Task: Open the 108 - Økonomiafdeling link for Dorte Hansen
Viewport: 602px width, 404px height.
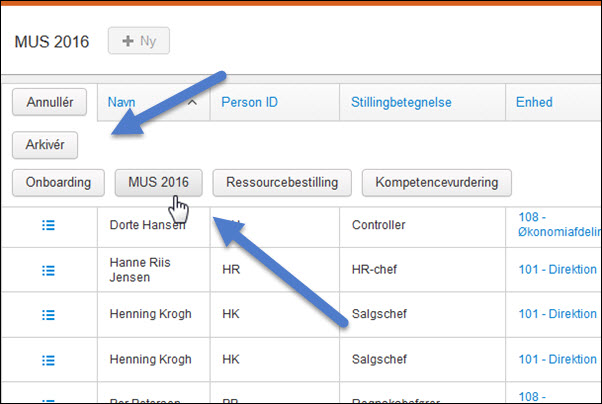Action: [557, 225]
